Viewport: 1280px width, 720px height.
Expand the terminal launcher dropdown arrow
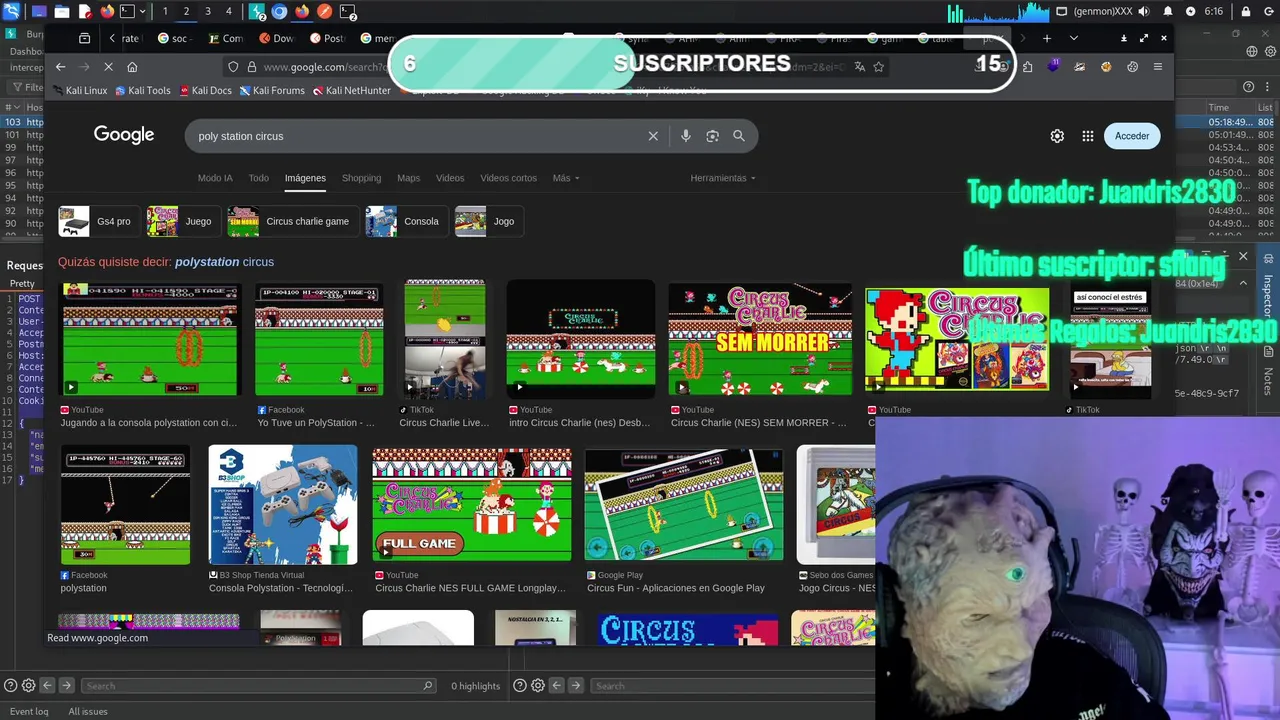[x=143, y=12]
